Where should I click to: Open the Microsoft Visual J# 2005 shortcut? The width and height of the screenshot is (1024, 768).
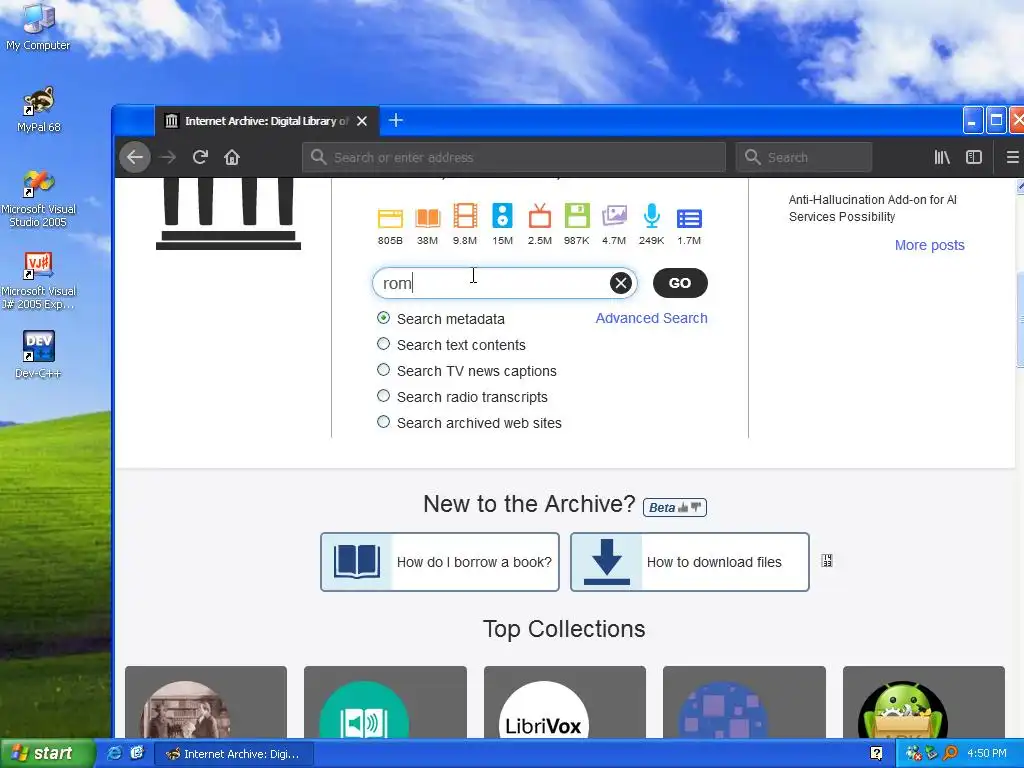click(x=39, y=281)
